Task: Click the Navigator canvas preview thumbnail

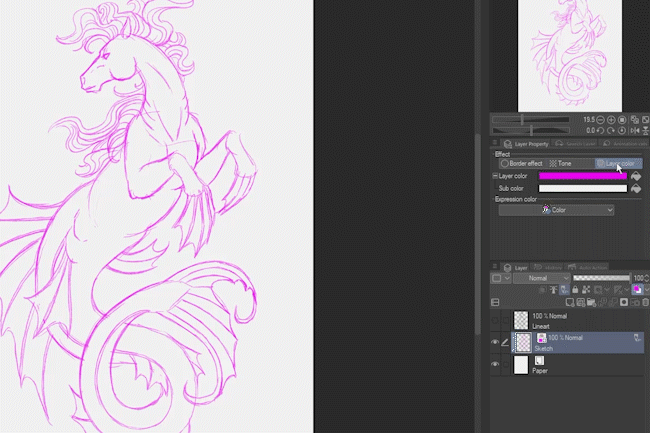Action: pyautogui.click(x=570, y=56)
